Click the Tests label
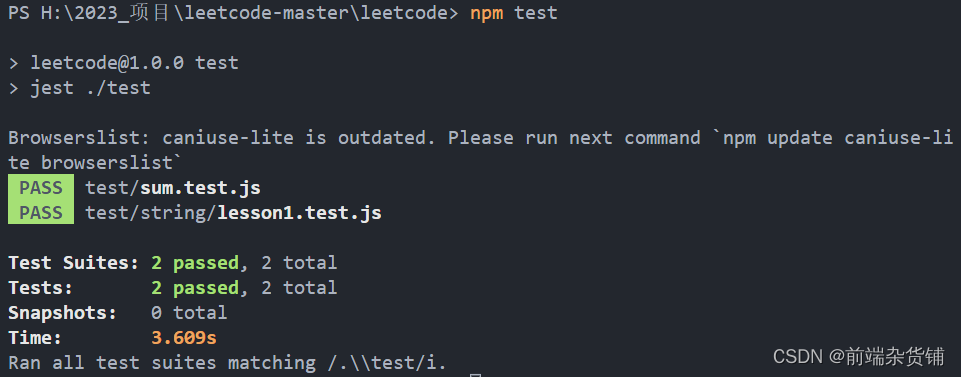The height and width of the screenshot is (377, 961). 40,288
